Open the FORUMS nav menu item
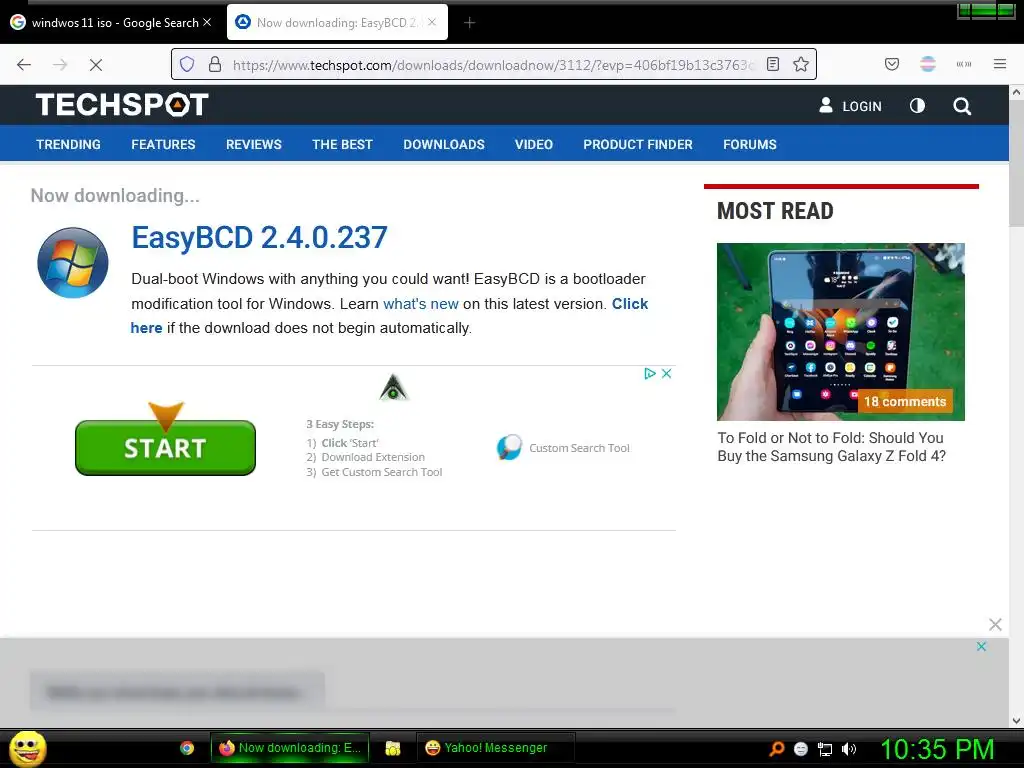This screenshot has width=1024, height=768. tap(750, 144)
